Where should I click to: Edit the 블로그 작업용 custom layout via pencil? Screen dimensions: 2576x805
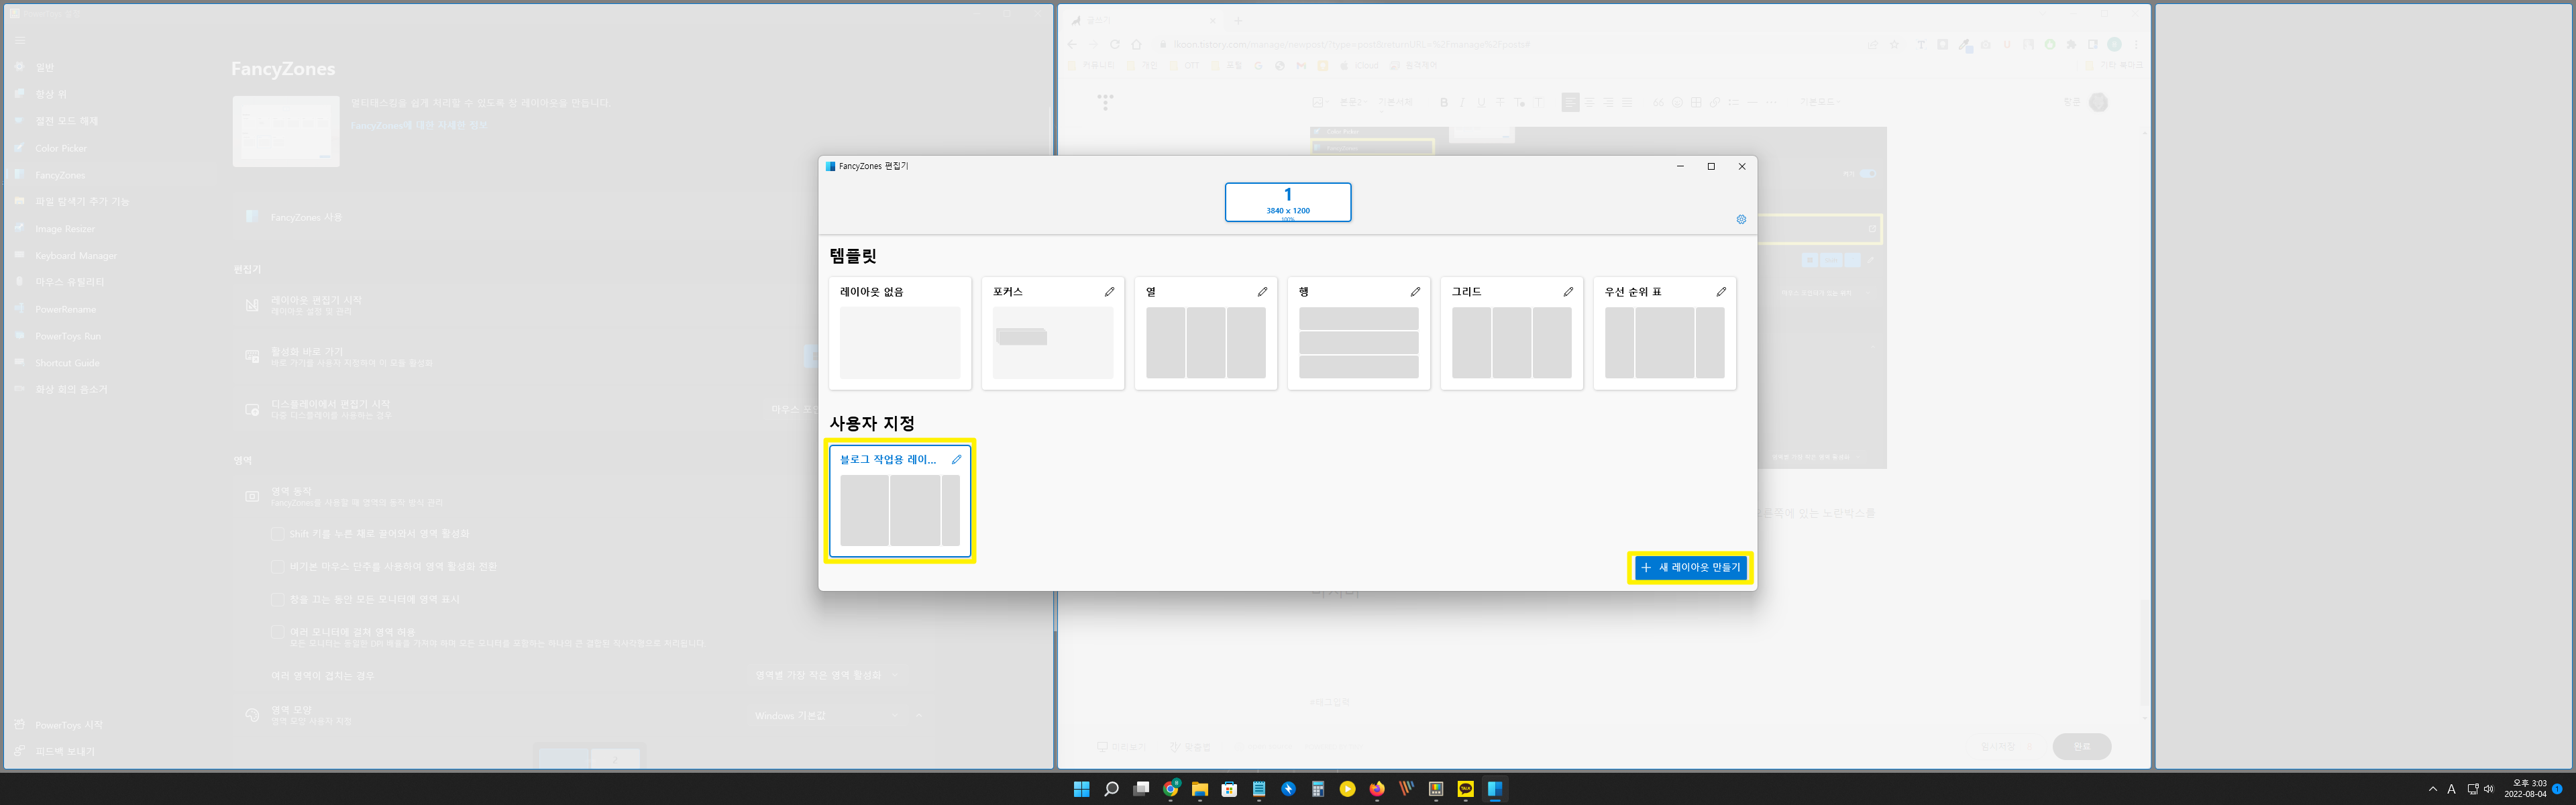tap(956, 460)
